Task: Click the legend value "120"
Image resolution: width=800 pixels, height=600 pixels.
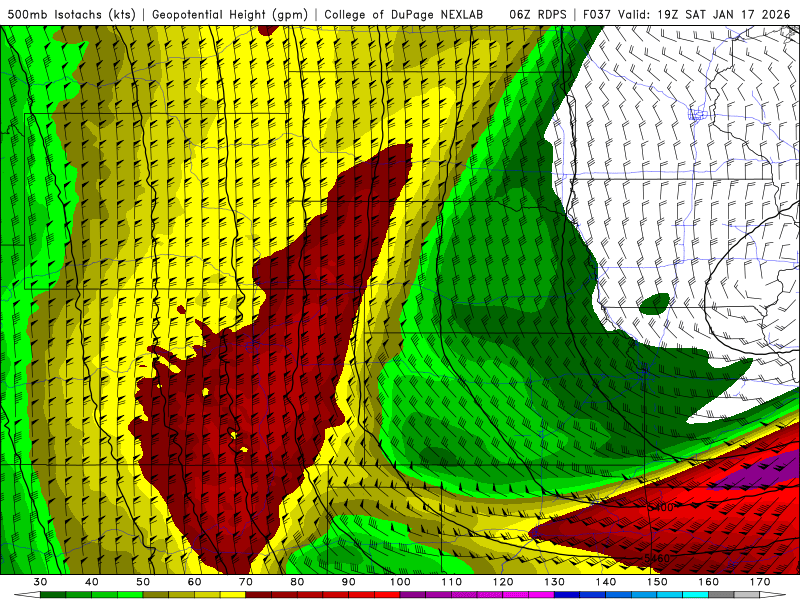Action: click(x=503, y=582)
